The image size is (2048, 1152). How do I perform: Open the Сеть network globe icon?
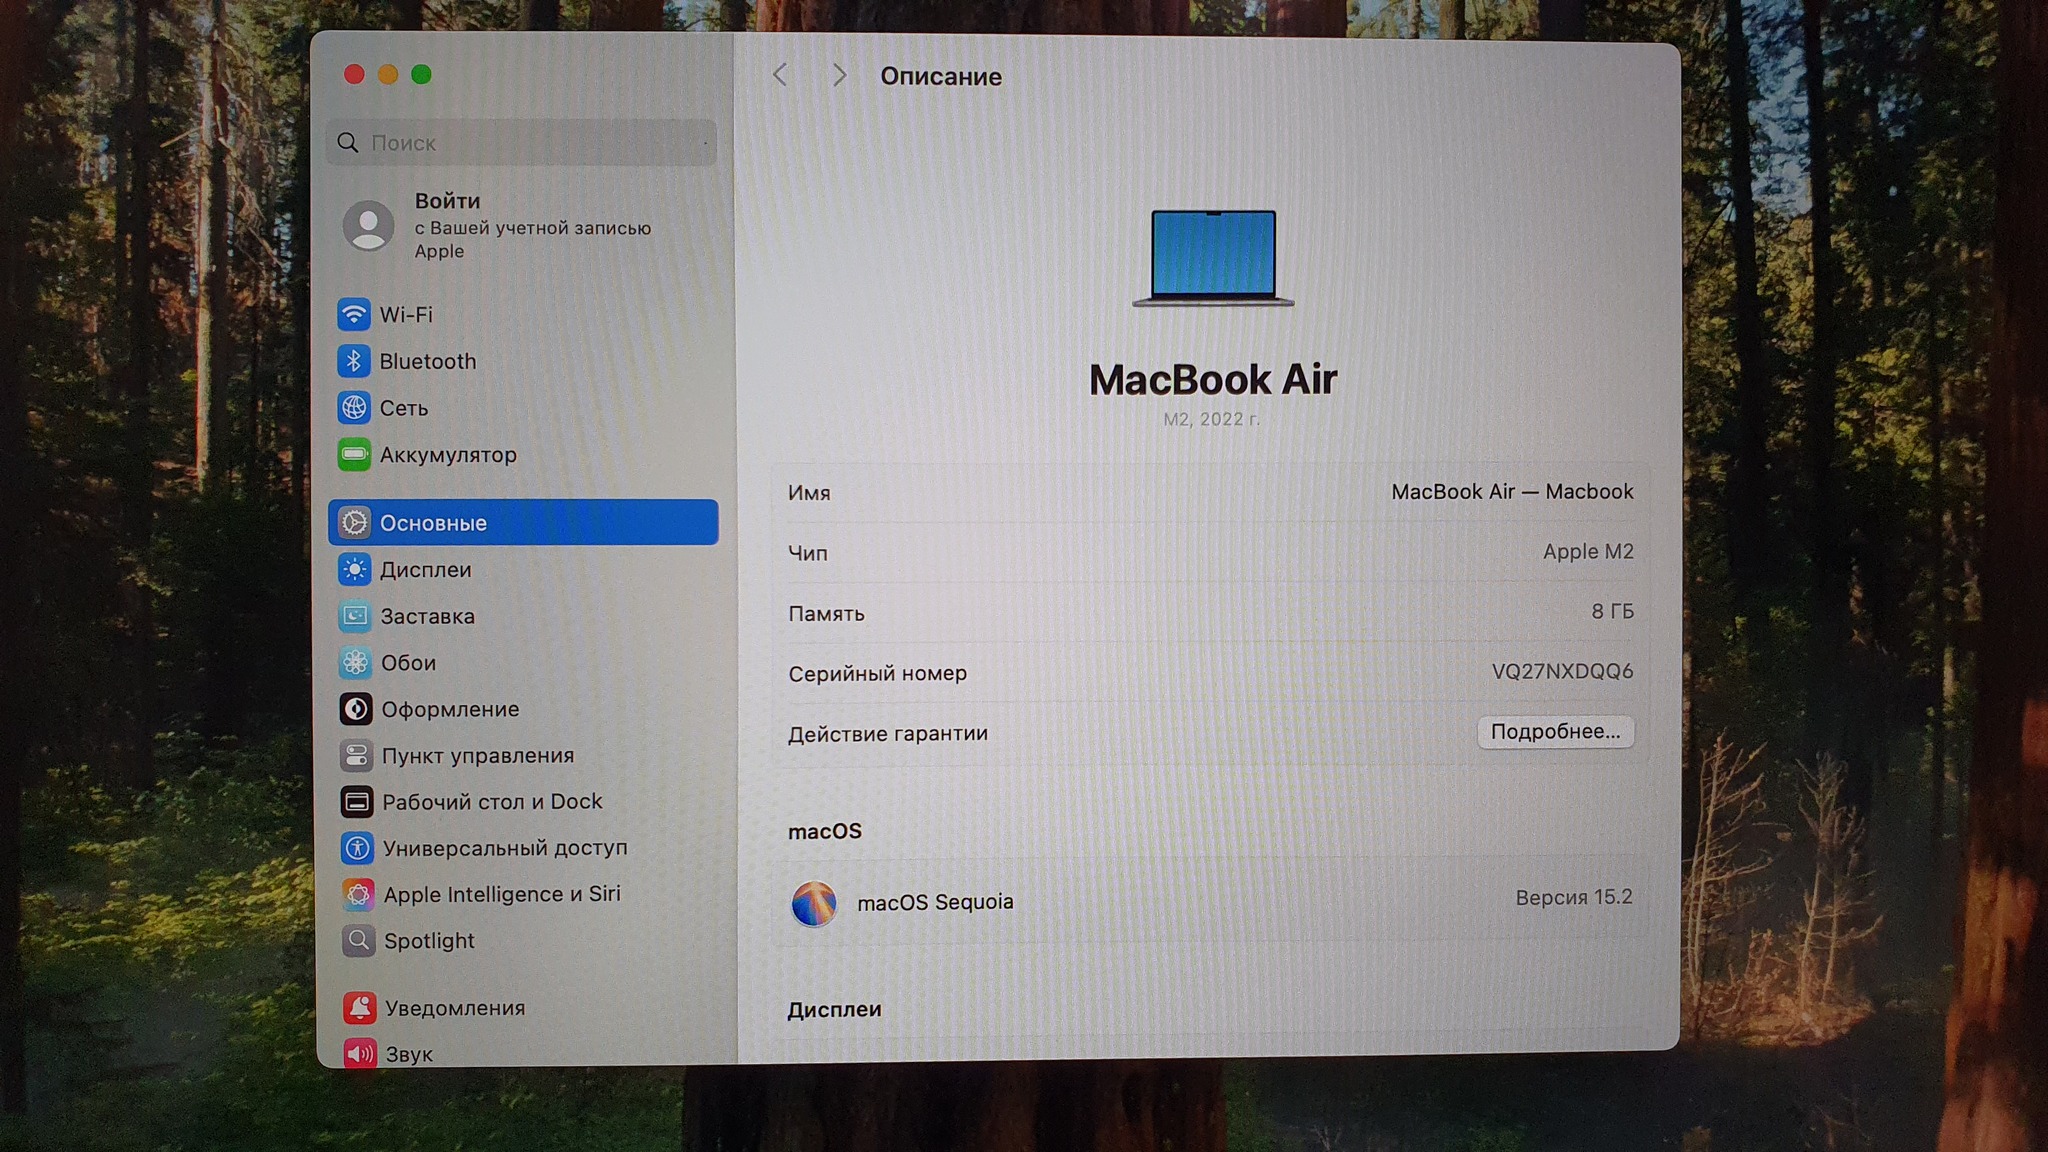pos(353,408)
